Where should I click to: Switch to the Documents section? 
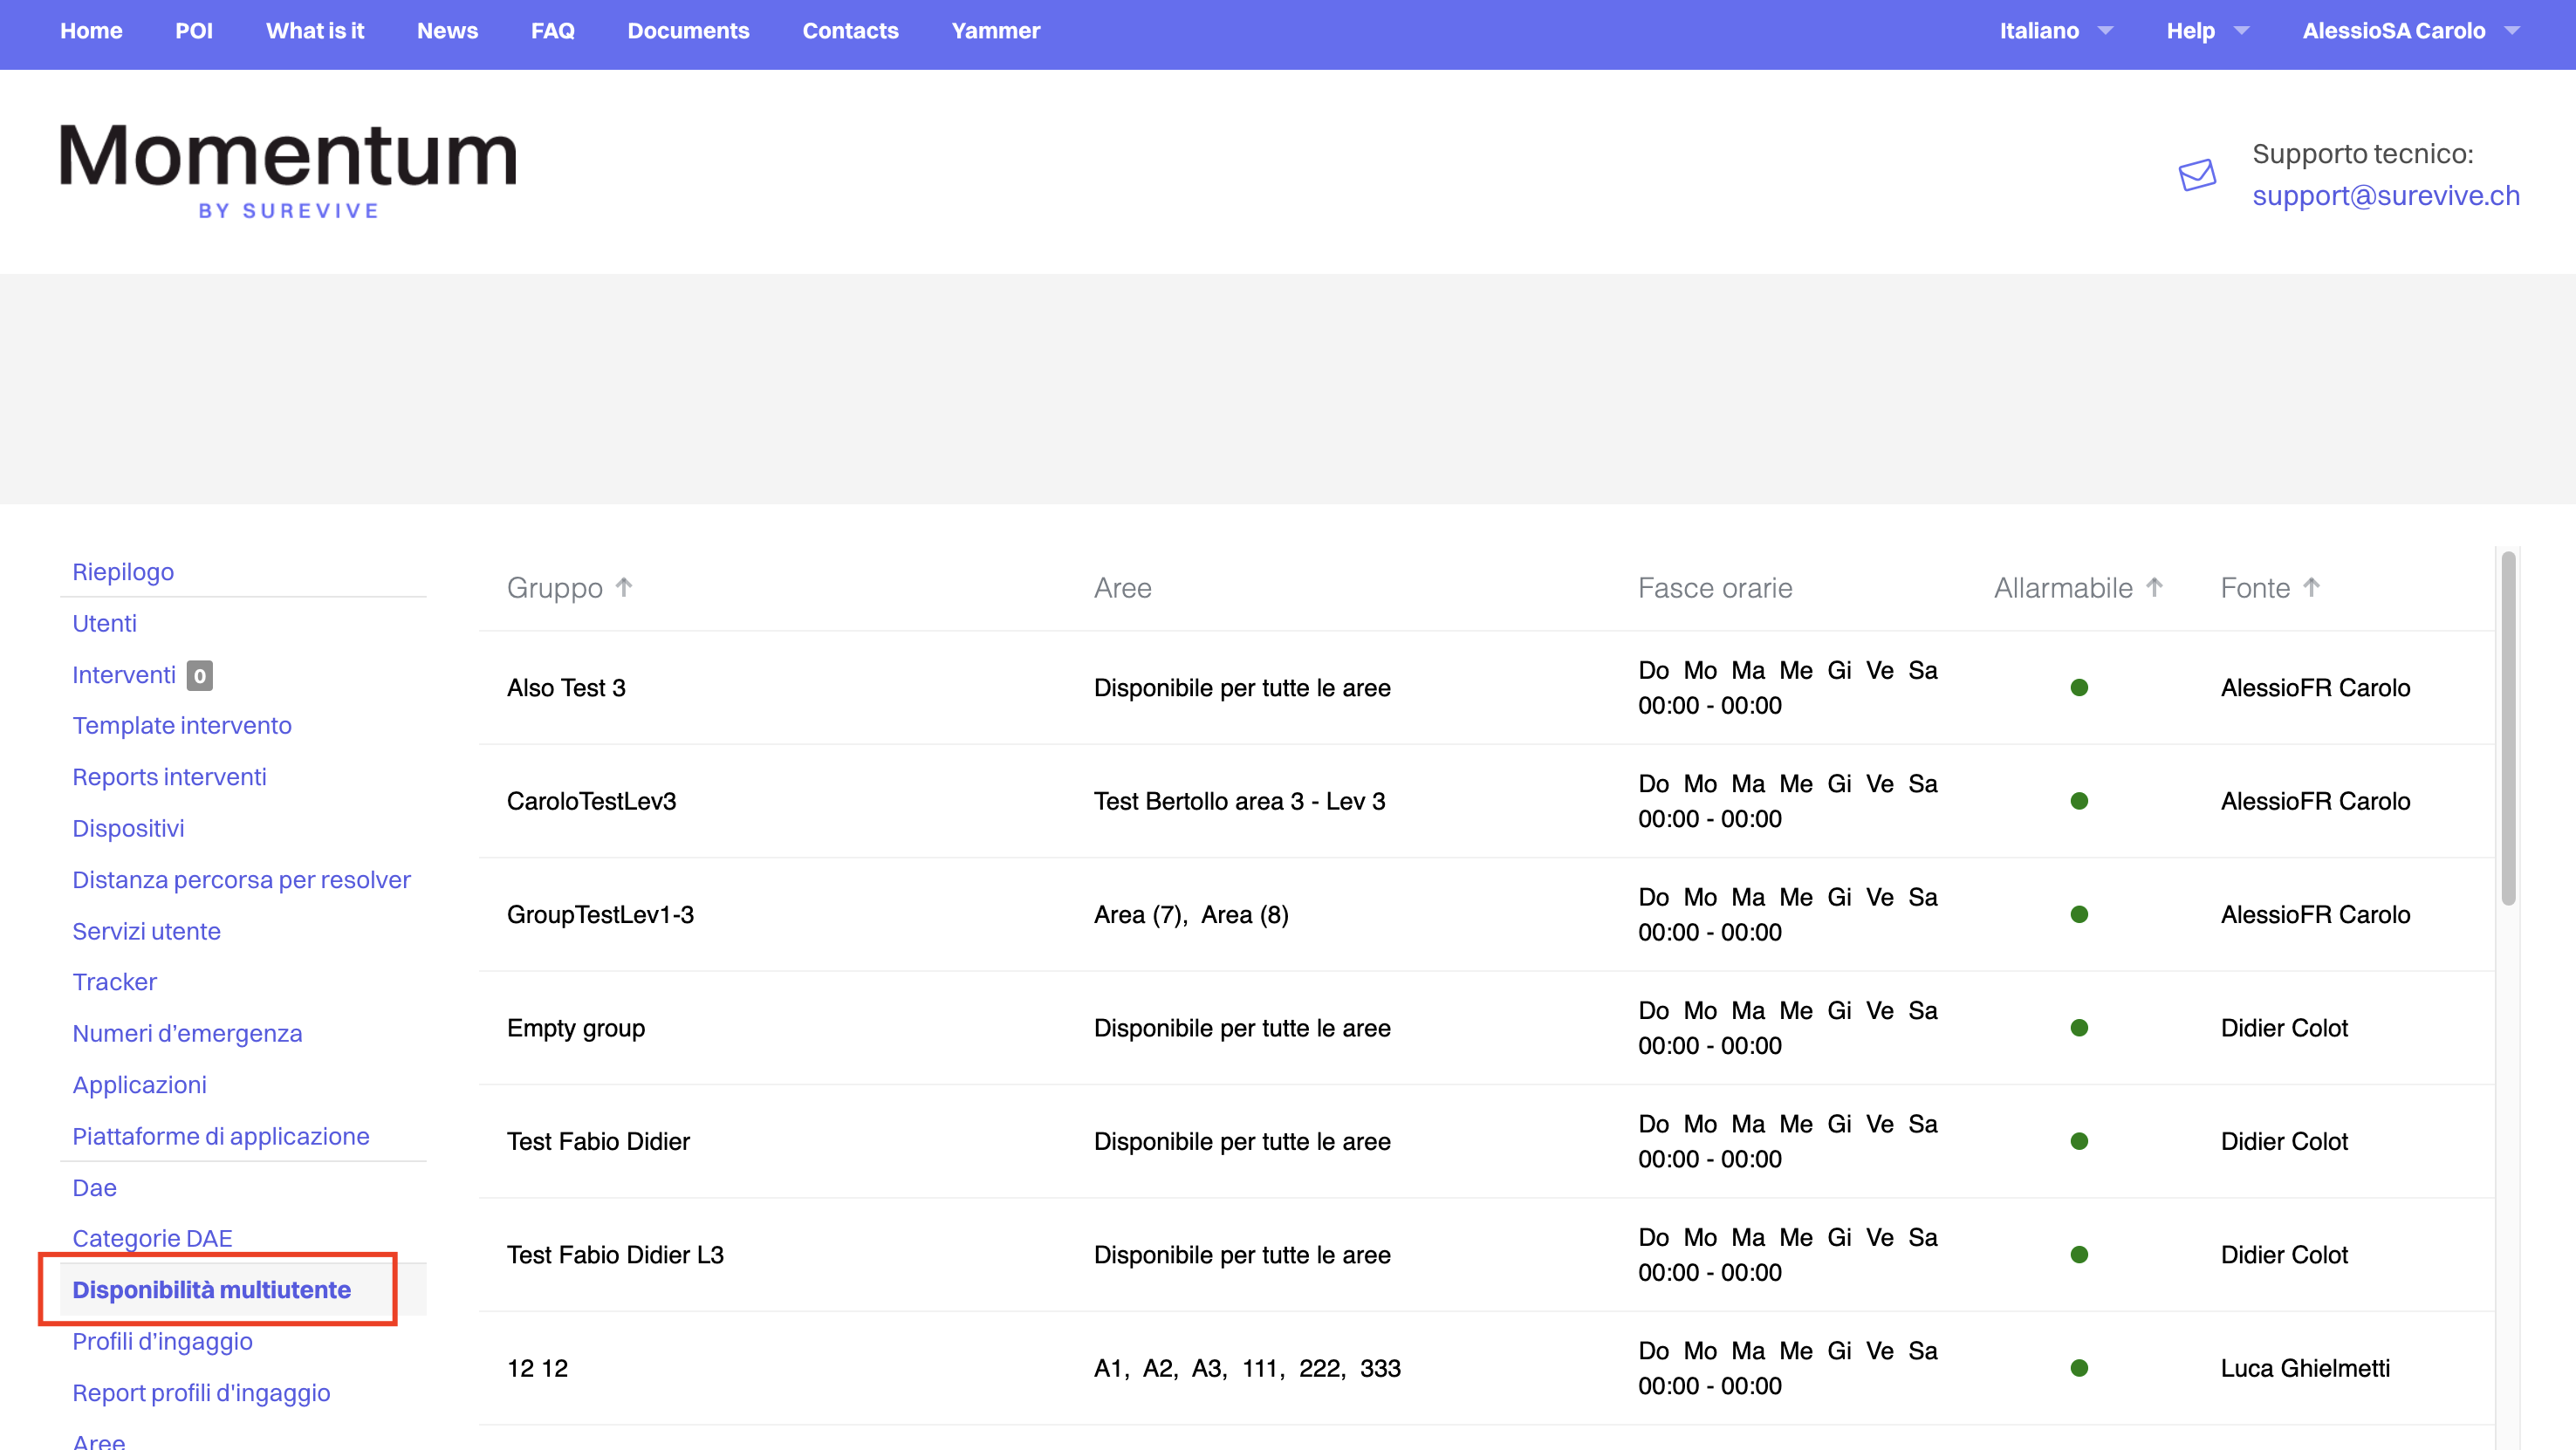coord(688,30)
